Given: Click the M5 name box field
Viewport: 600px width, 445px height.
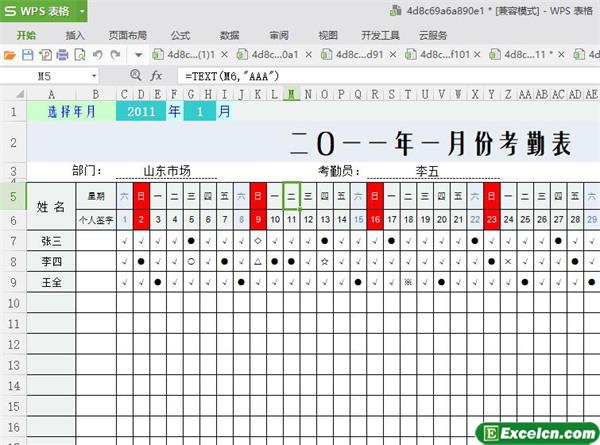Looking at the screenshot, I should [45, 76].
